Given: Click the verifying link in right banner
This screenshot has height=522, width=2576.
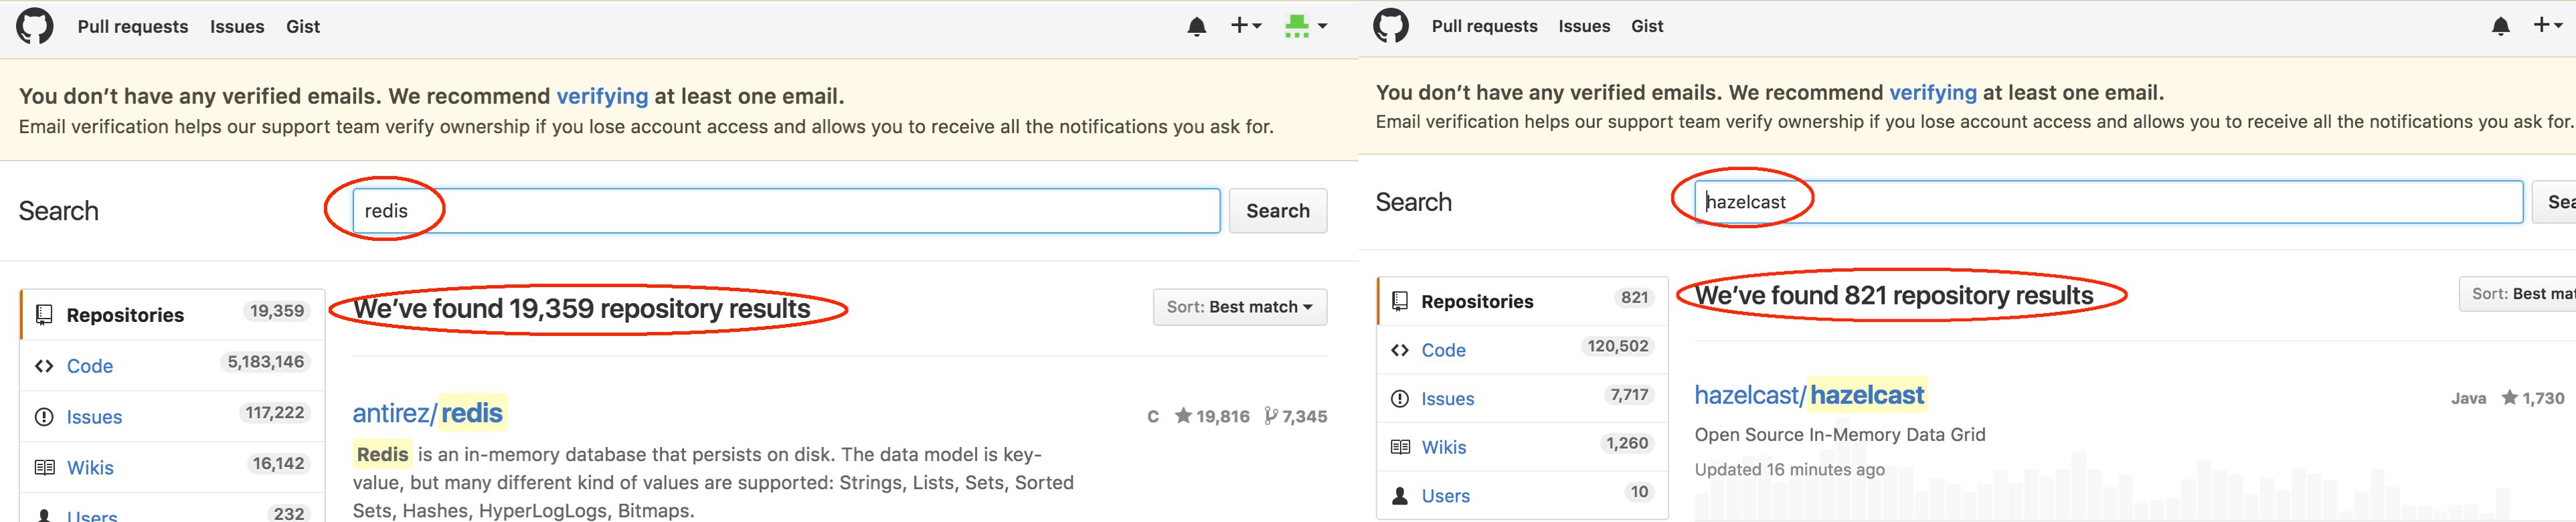Looking at the screenshot, I should 1932,92.
